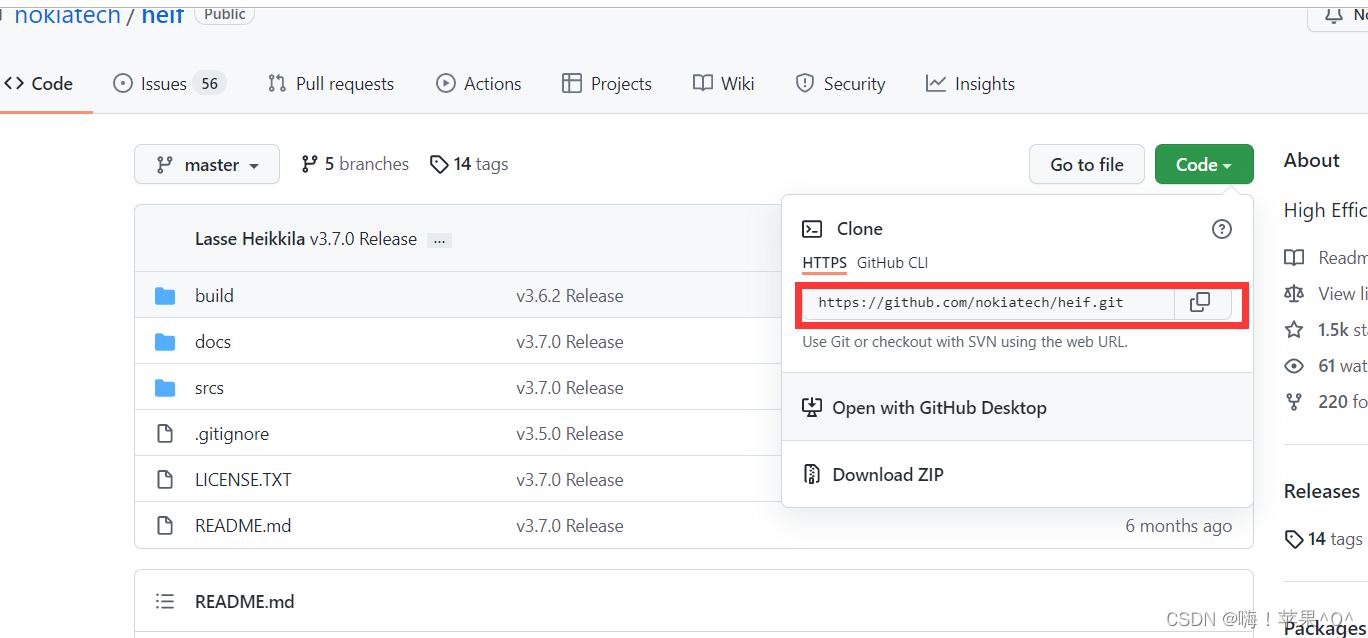Screen dimensions: 1368x638
Task: Expand commit message ellipsis button
Action: click(x=439, y=240)
